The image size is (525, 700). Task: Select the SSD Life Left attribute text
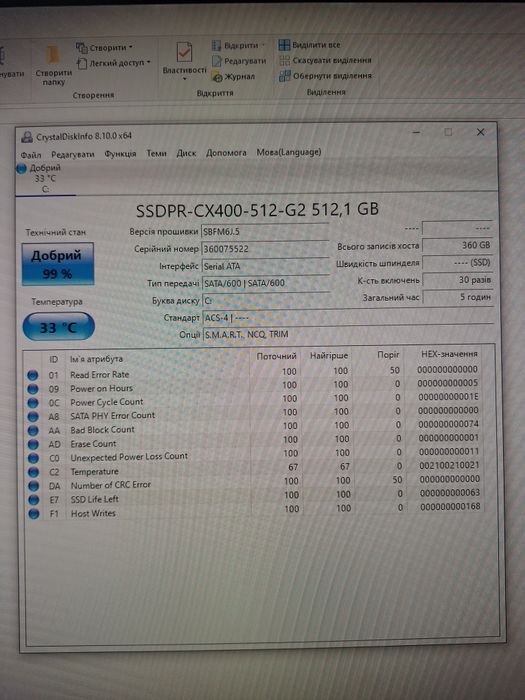pyautogui.click(x=95, y=499)
